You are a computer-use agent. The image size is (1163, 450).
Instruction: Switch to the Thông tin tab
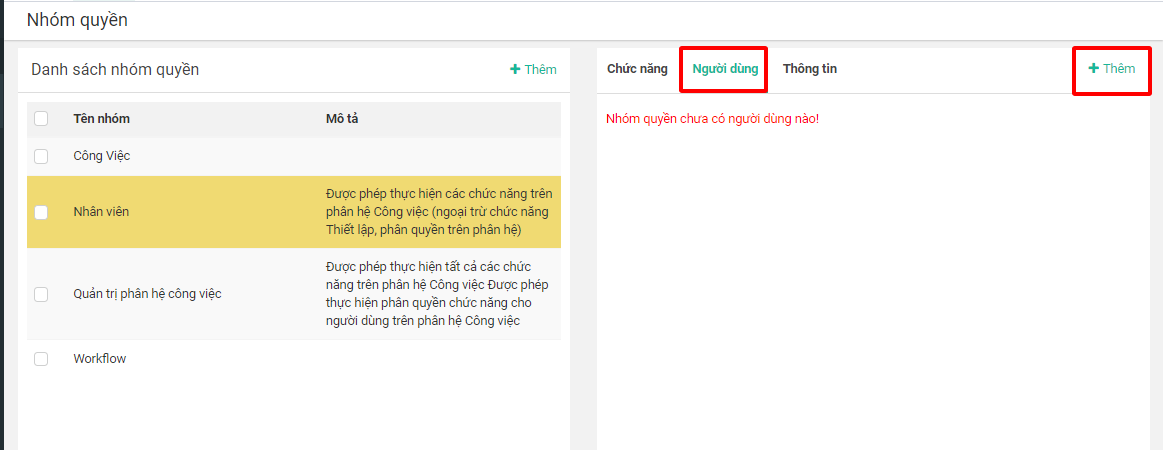pos(810,69)
